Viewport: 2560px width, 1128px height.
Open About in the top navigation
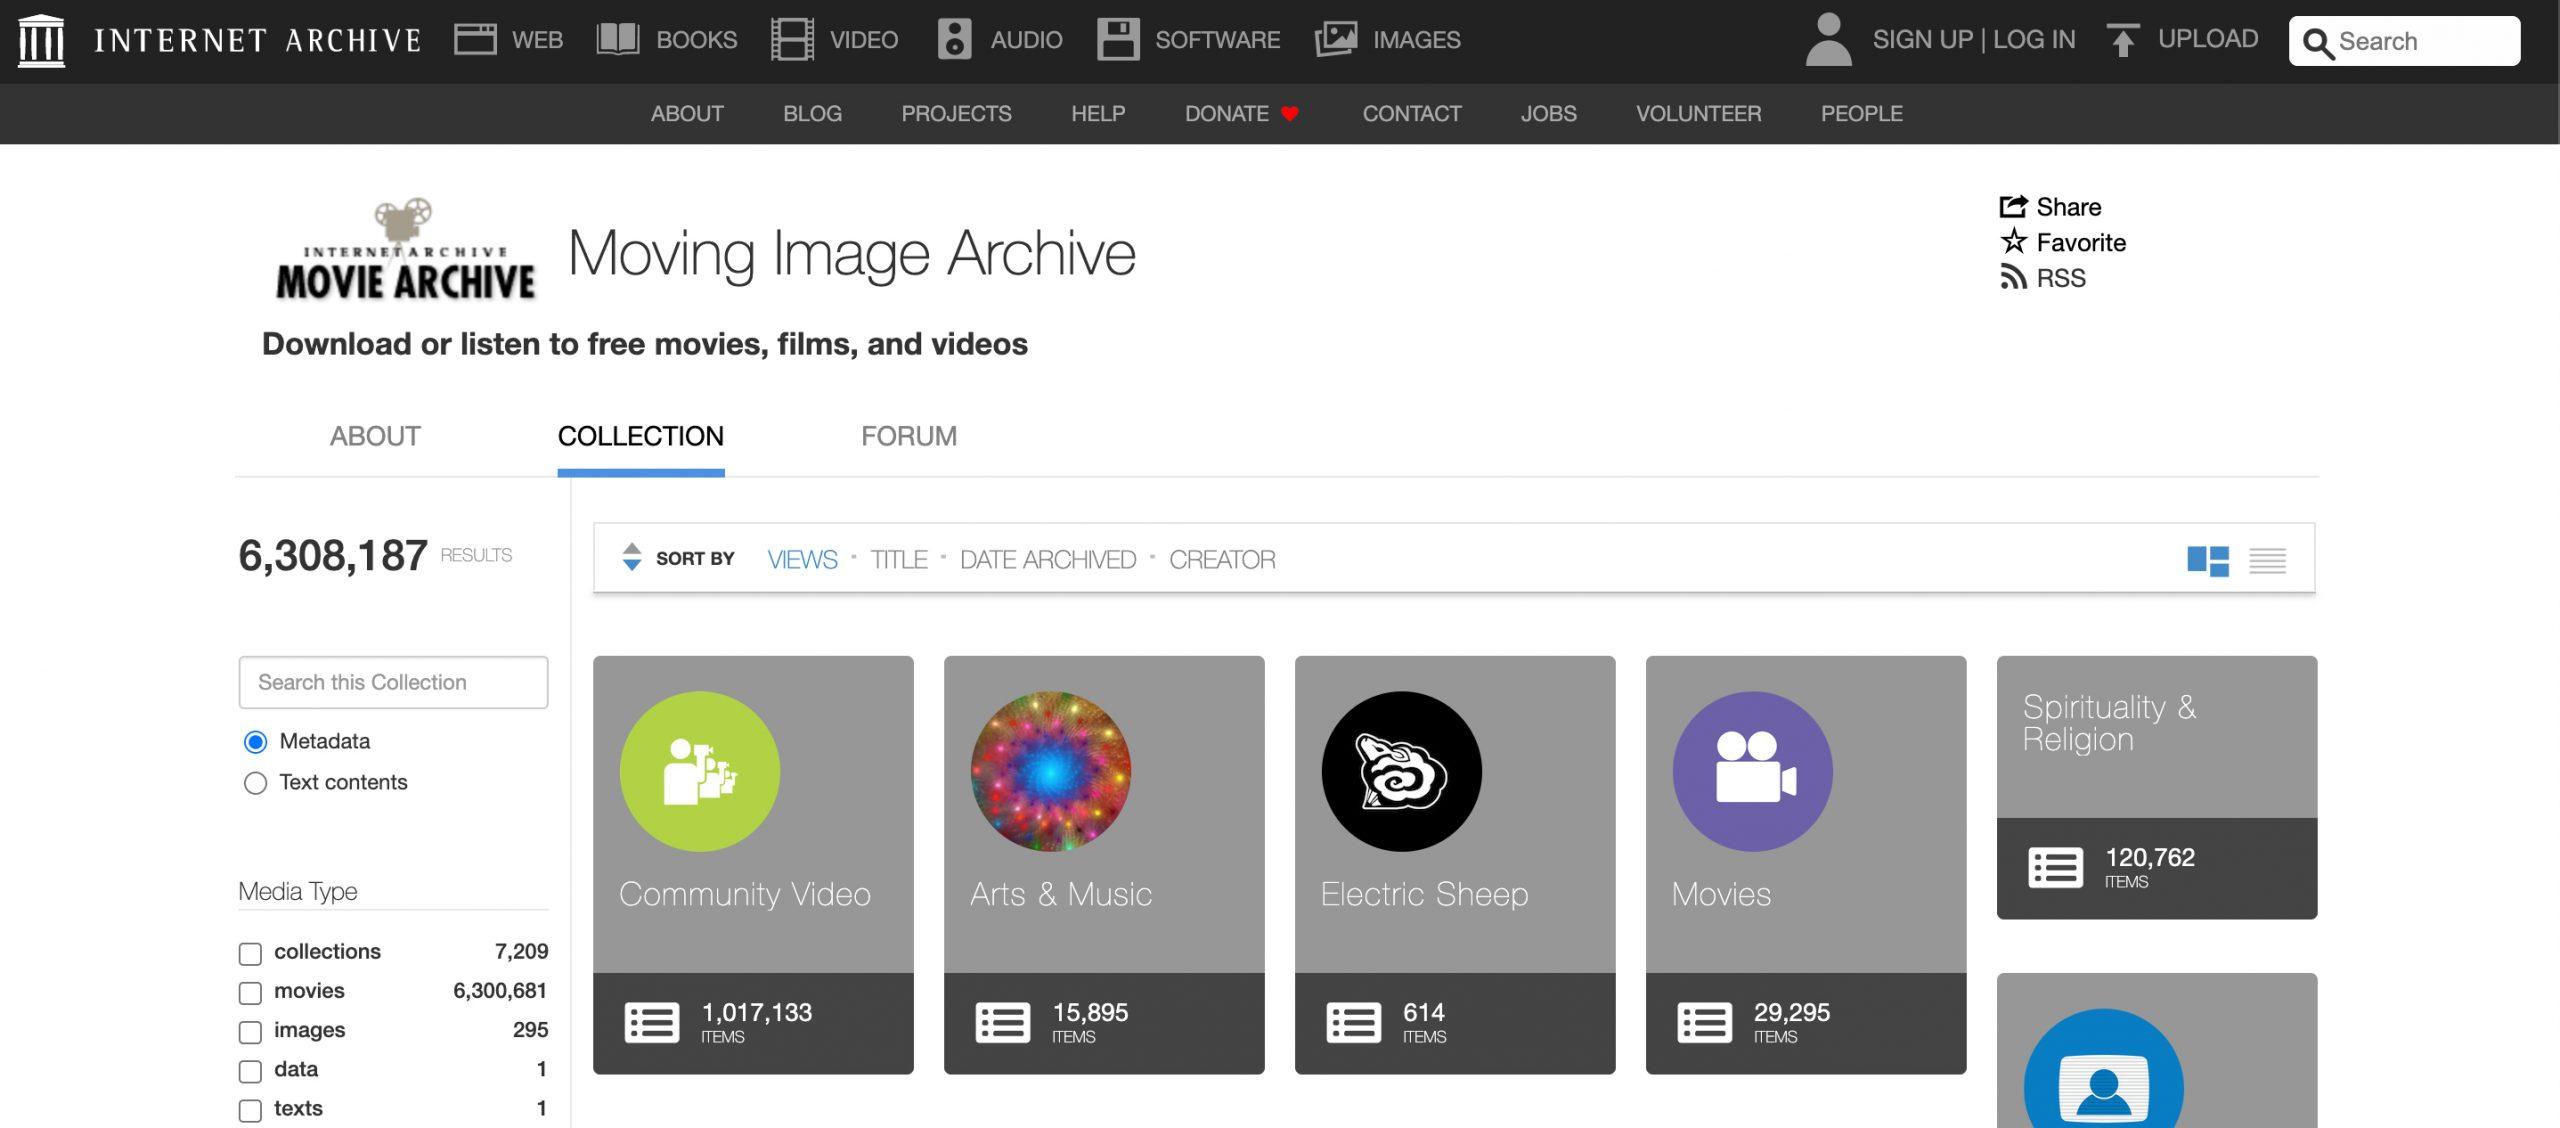[687, 113]
